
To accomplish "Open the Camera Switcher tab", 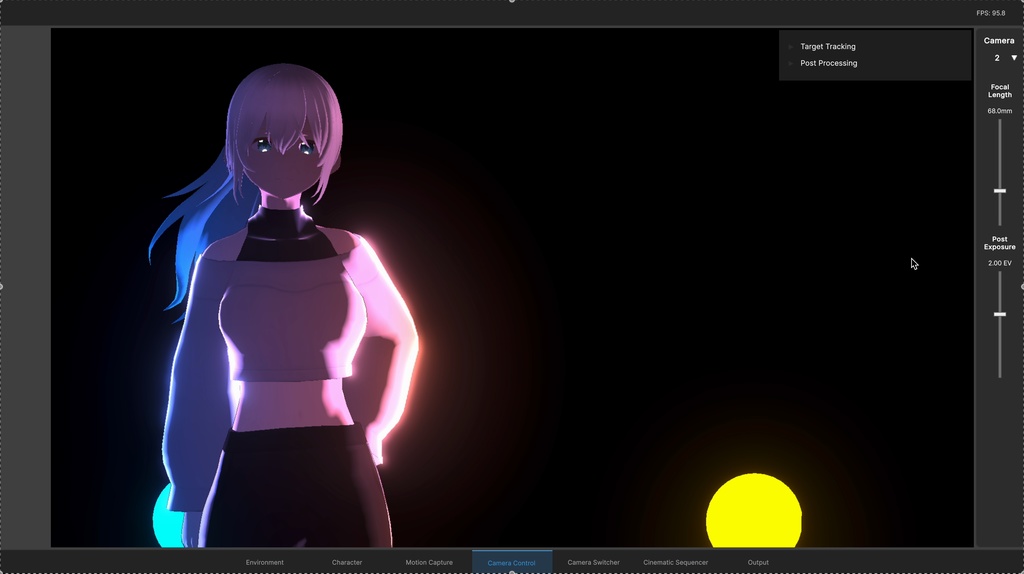I will 594,562.
